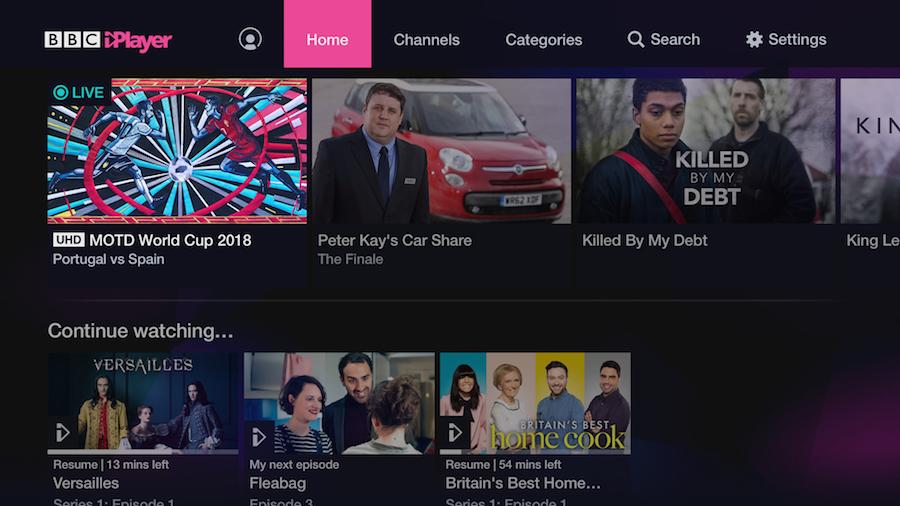This screenshot has width=900, height=506.
Task: Open the Killed By My Debt thumbnail
Action: 705,151
